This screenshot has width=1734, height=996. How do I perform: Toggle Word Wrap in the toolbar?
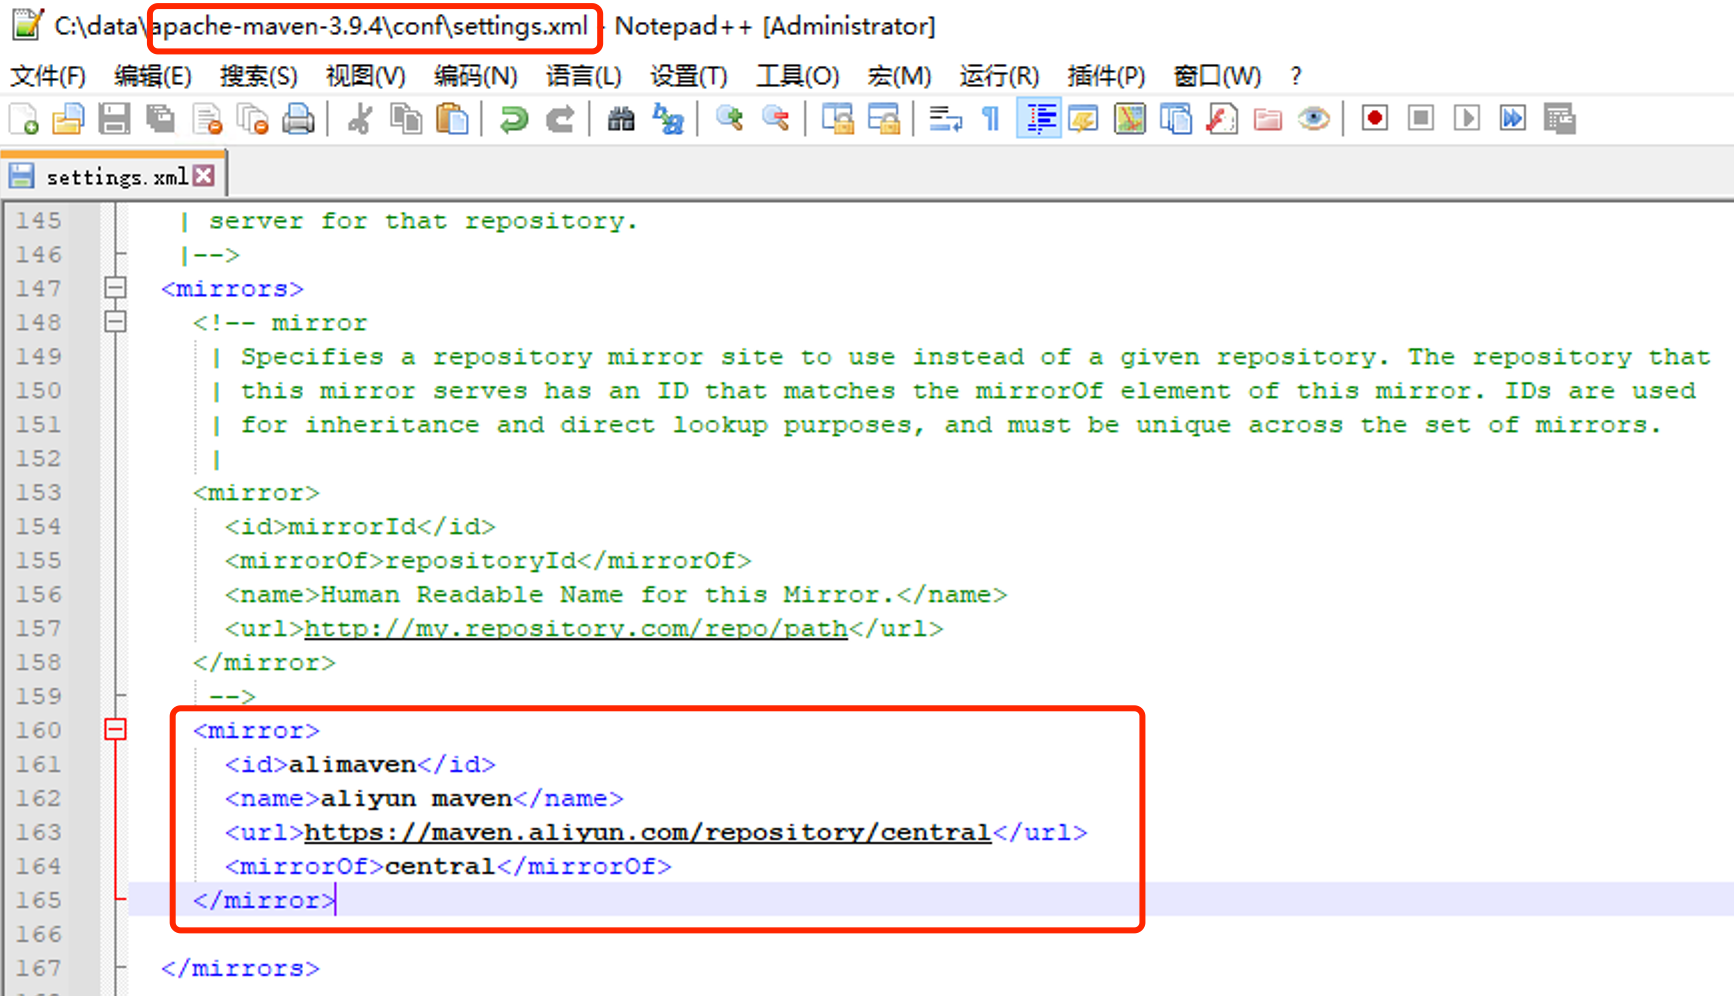(945, 119)
